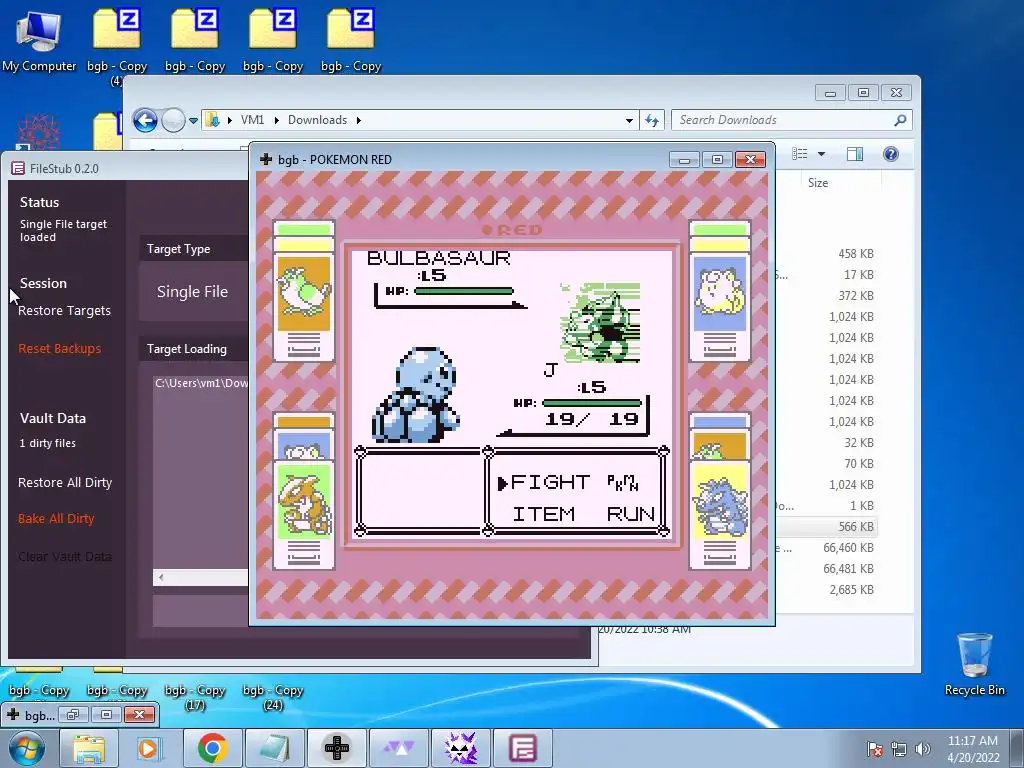Open Google Chrome from taskbar
Viewport: 1024px width, 768px height.
[x=212, y=748]
